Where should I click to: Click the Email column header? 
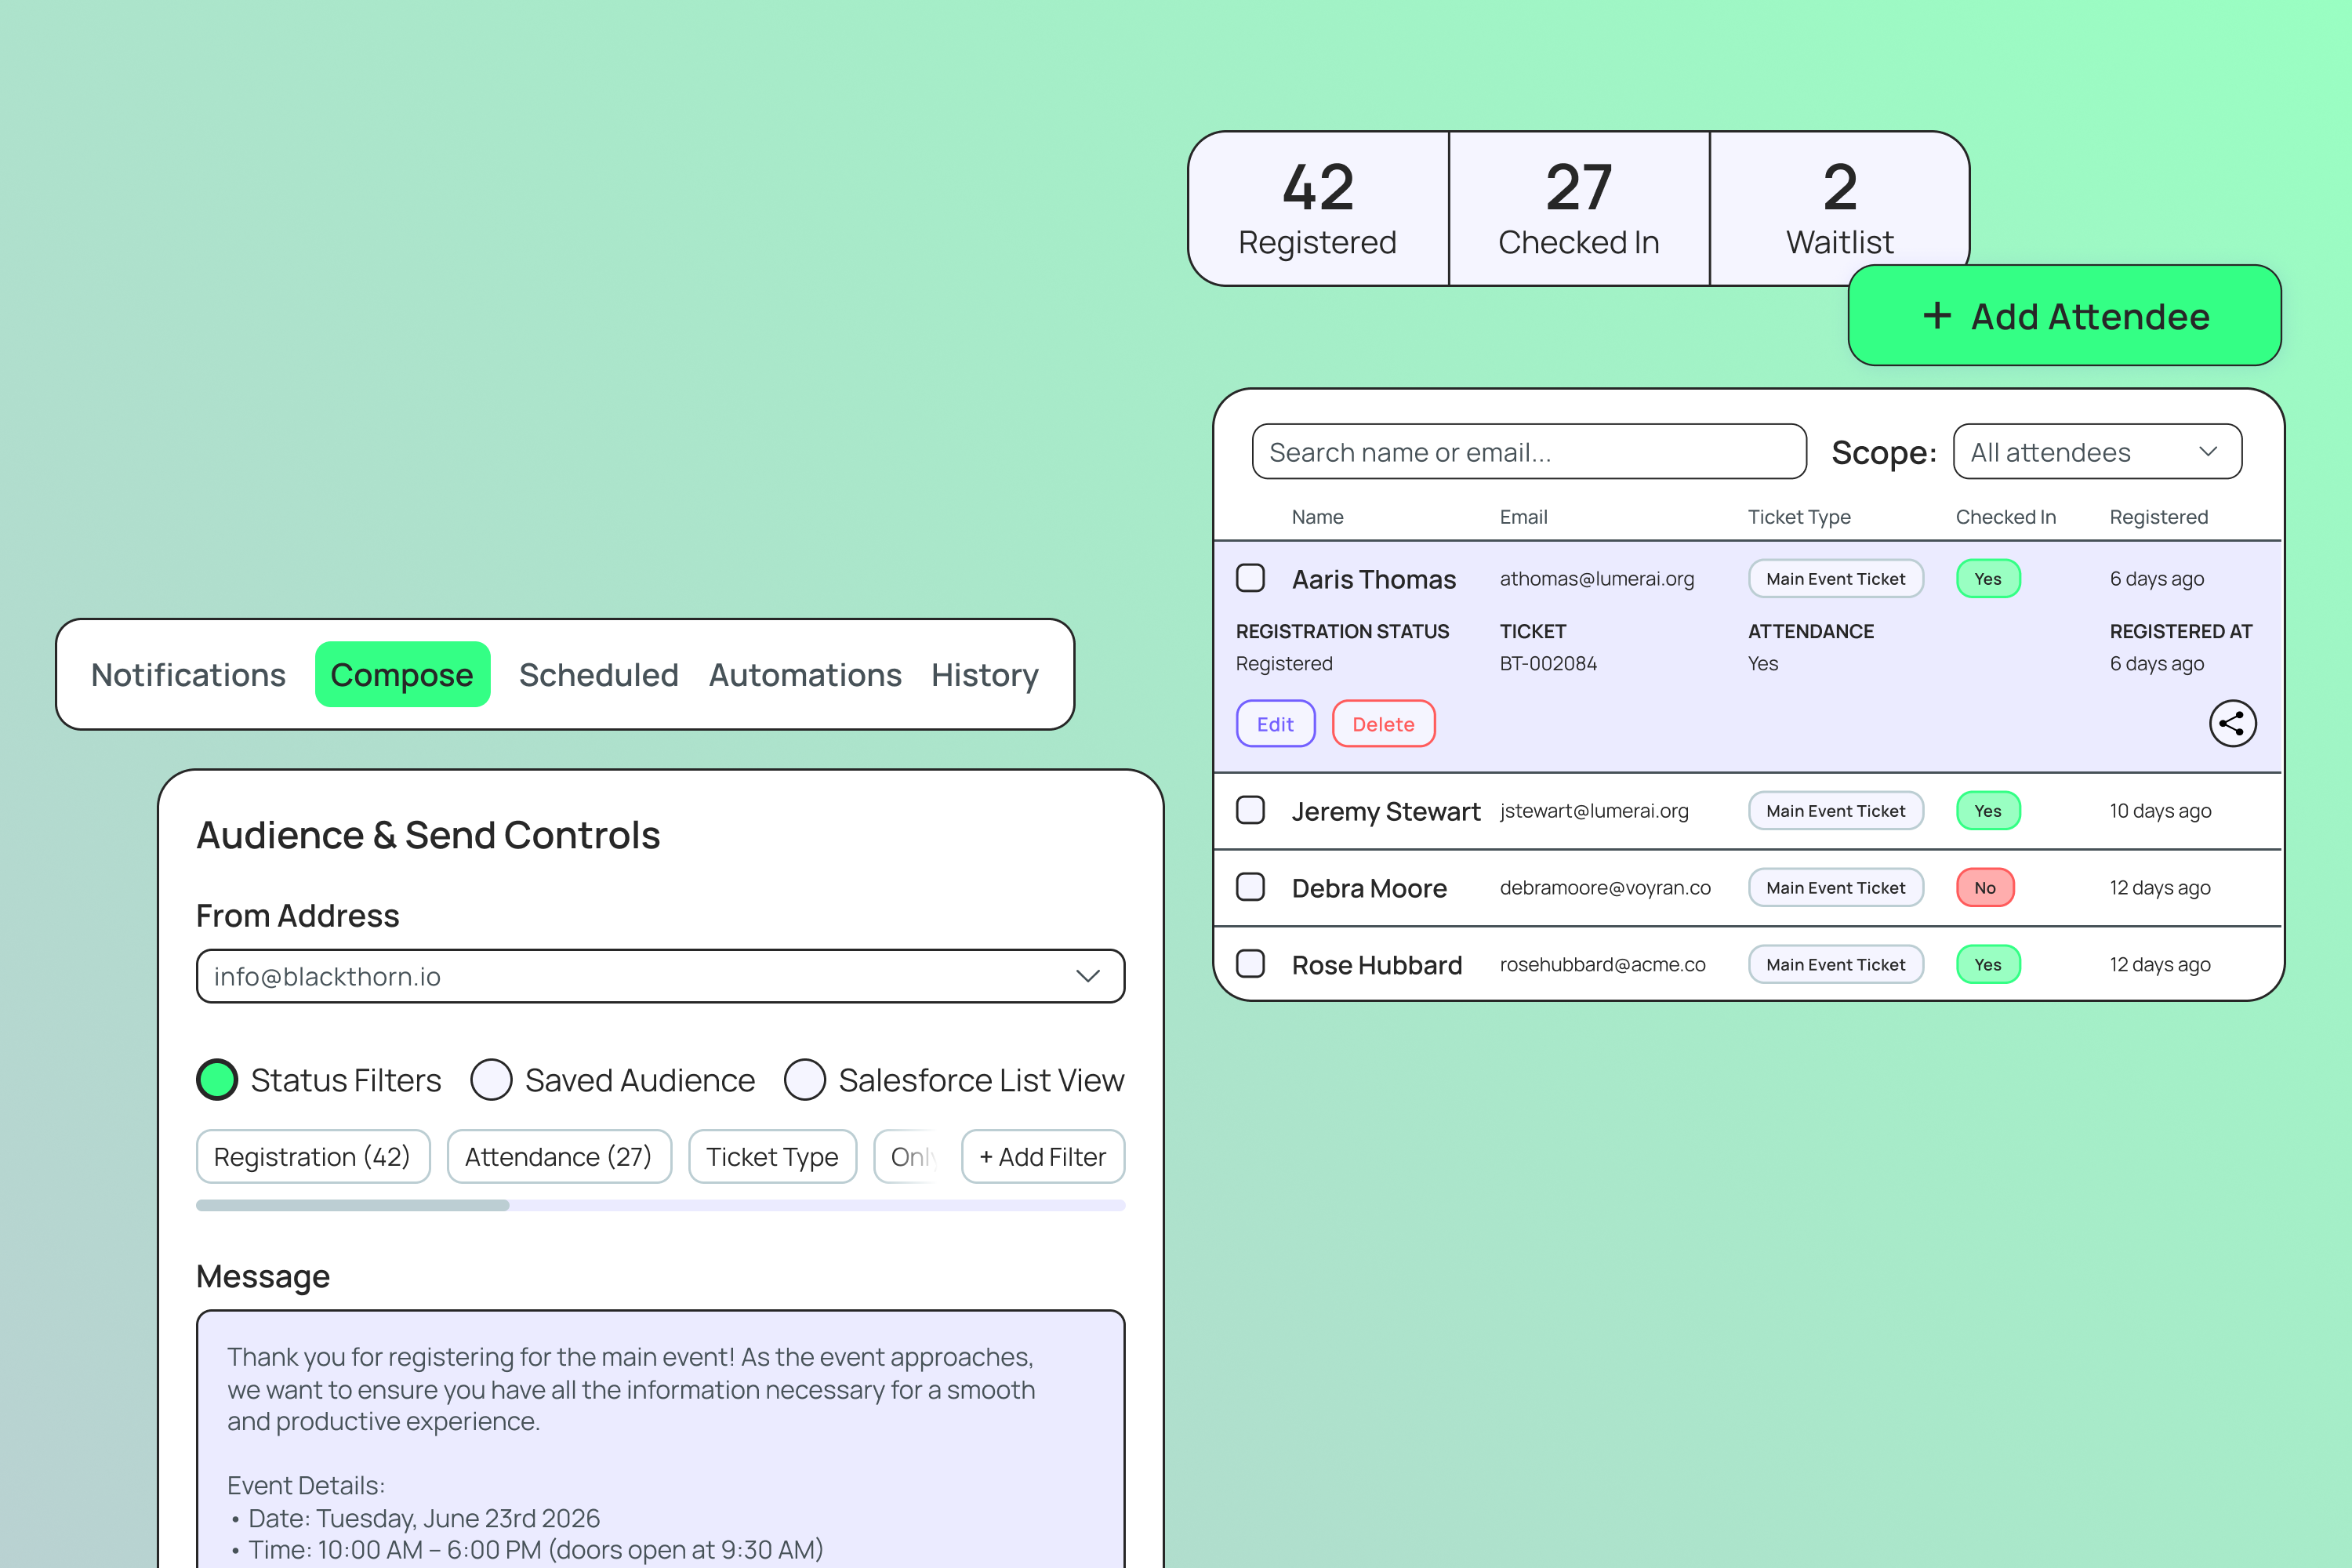coord(1523,517)
